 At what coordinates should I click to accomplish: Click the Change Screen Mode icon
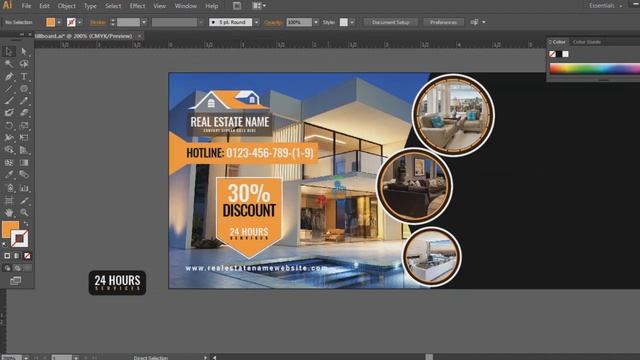(x=16, y=281)
